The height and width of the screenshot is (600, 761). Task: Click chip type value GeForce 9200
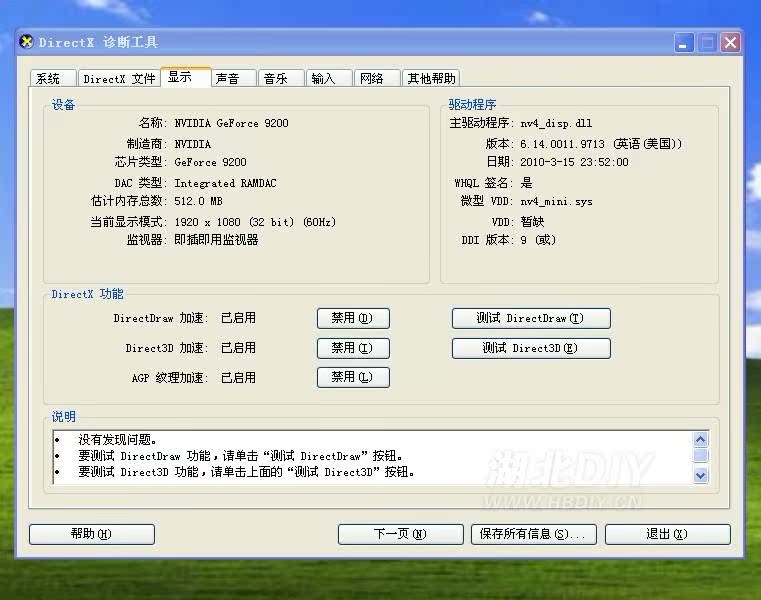(x=210, y=162)
